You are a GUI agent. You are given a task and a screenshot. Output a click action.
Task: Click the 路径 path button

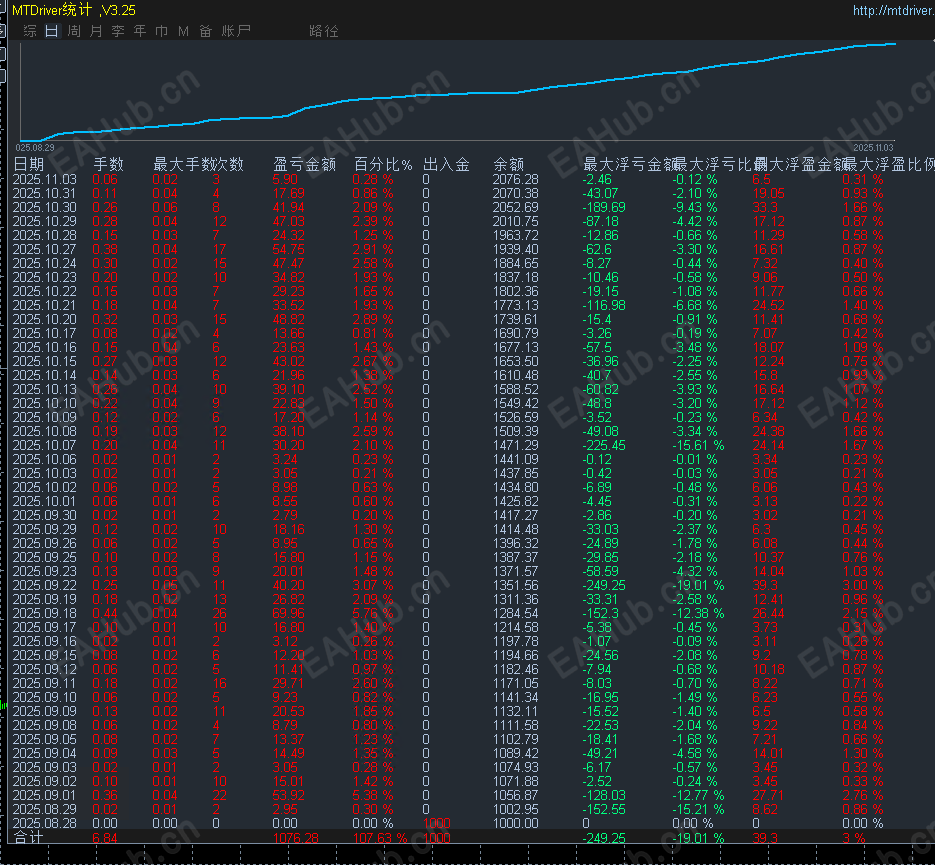coord(324,31)
